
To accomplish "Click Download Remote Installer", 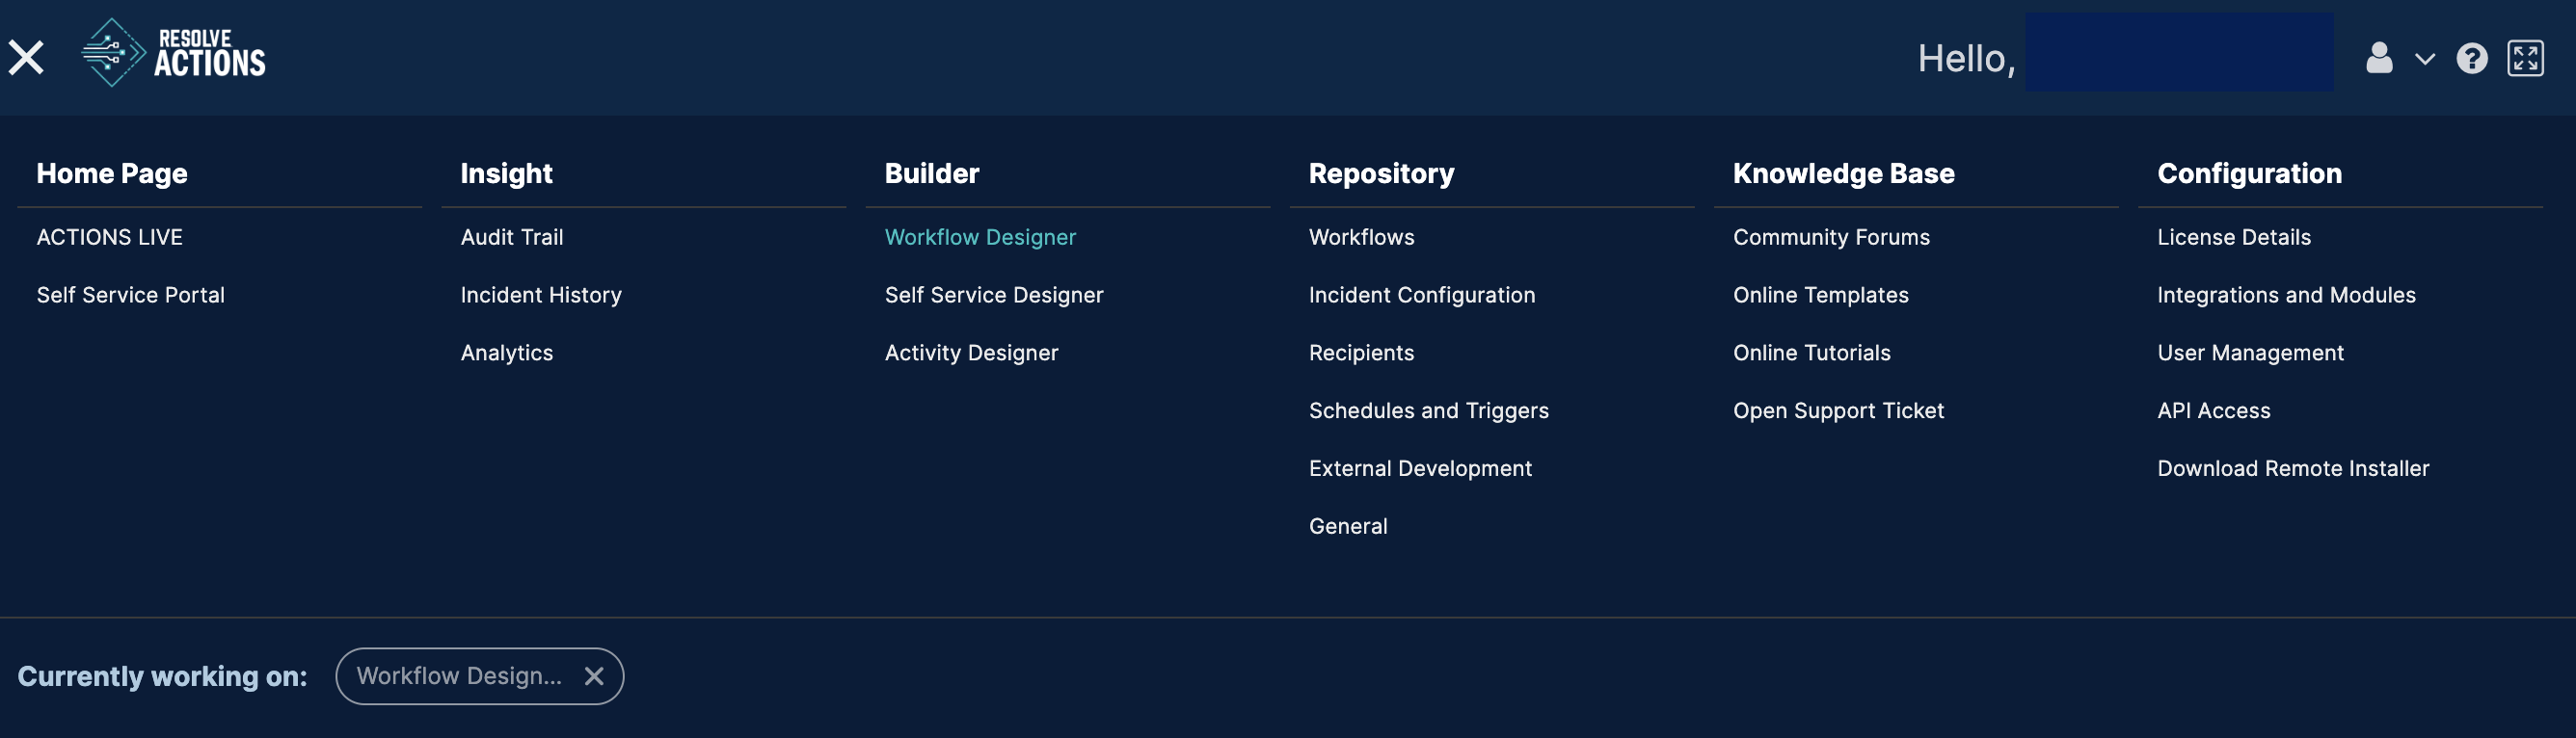I will pyautogui.click(x=2292, y=469).
